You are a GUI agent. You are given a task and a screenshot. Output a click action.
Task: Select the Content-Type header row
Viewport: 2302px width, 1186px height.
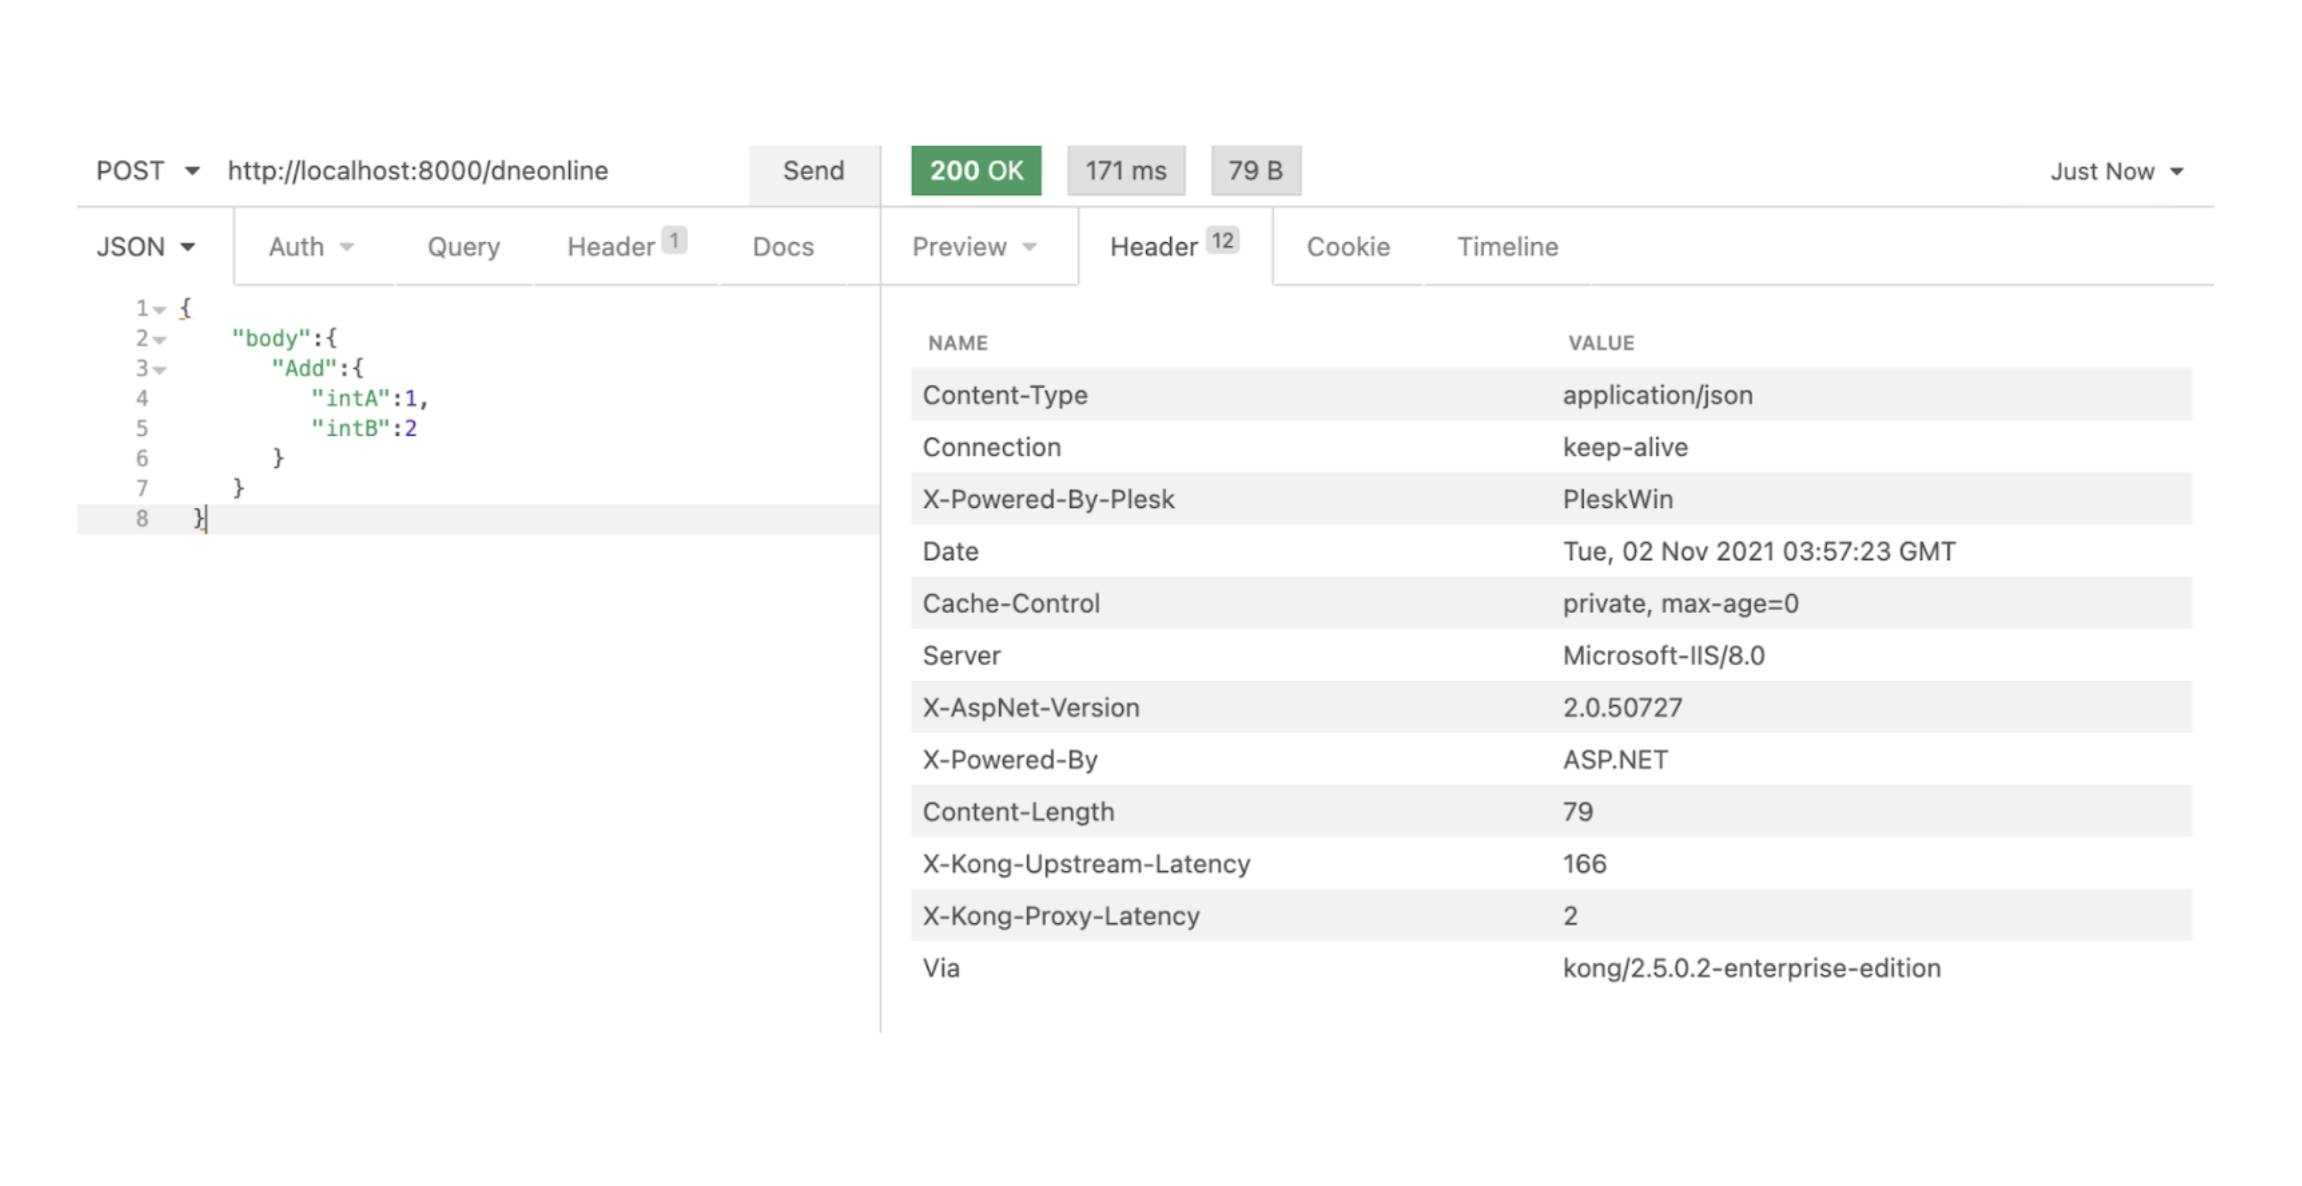[x=1300, y=395]
